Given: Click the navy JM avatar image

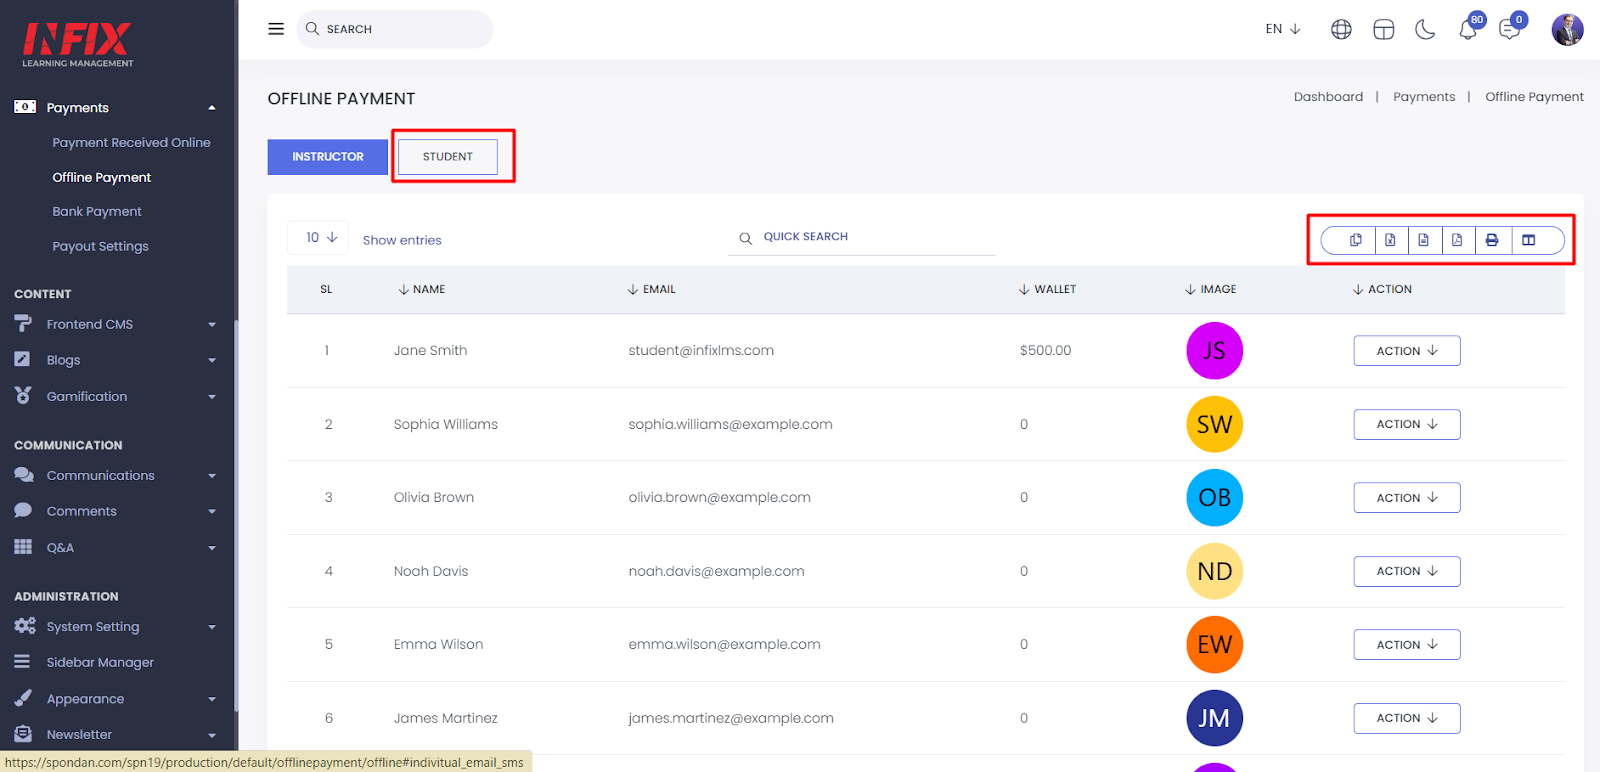Looking at the screenshot, I should coord(1214,718).
